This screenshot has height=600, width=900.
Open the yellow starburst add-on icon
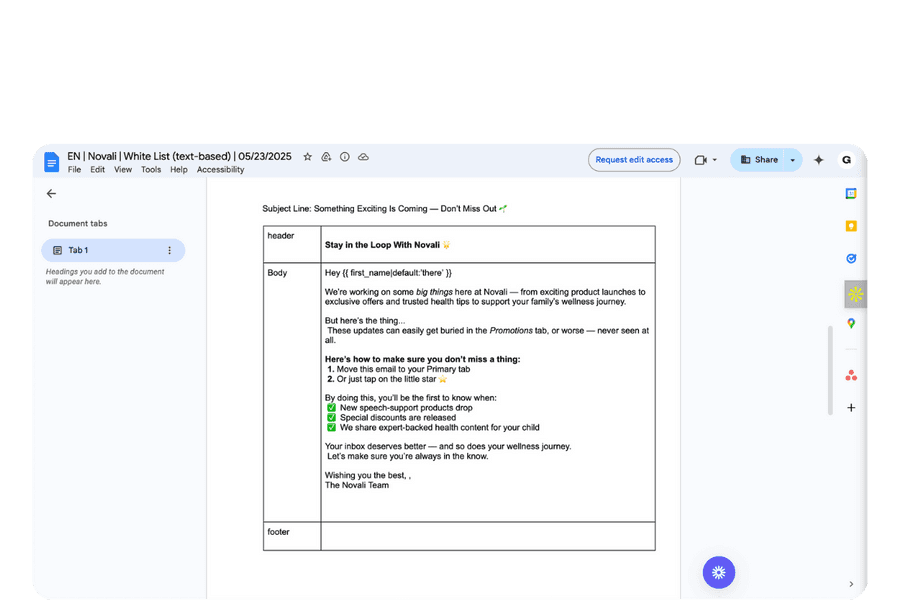(855, 295)
